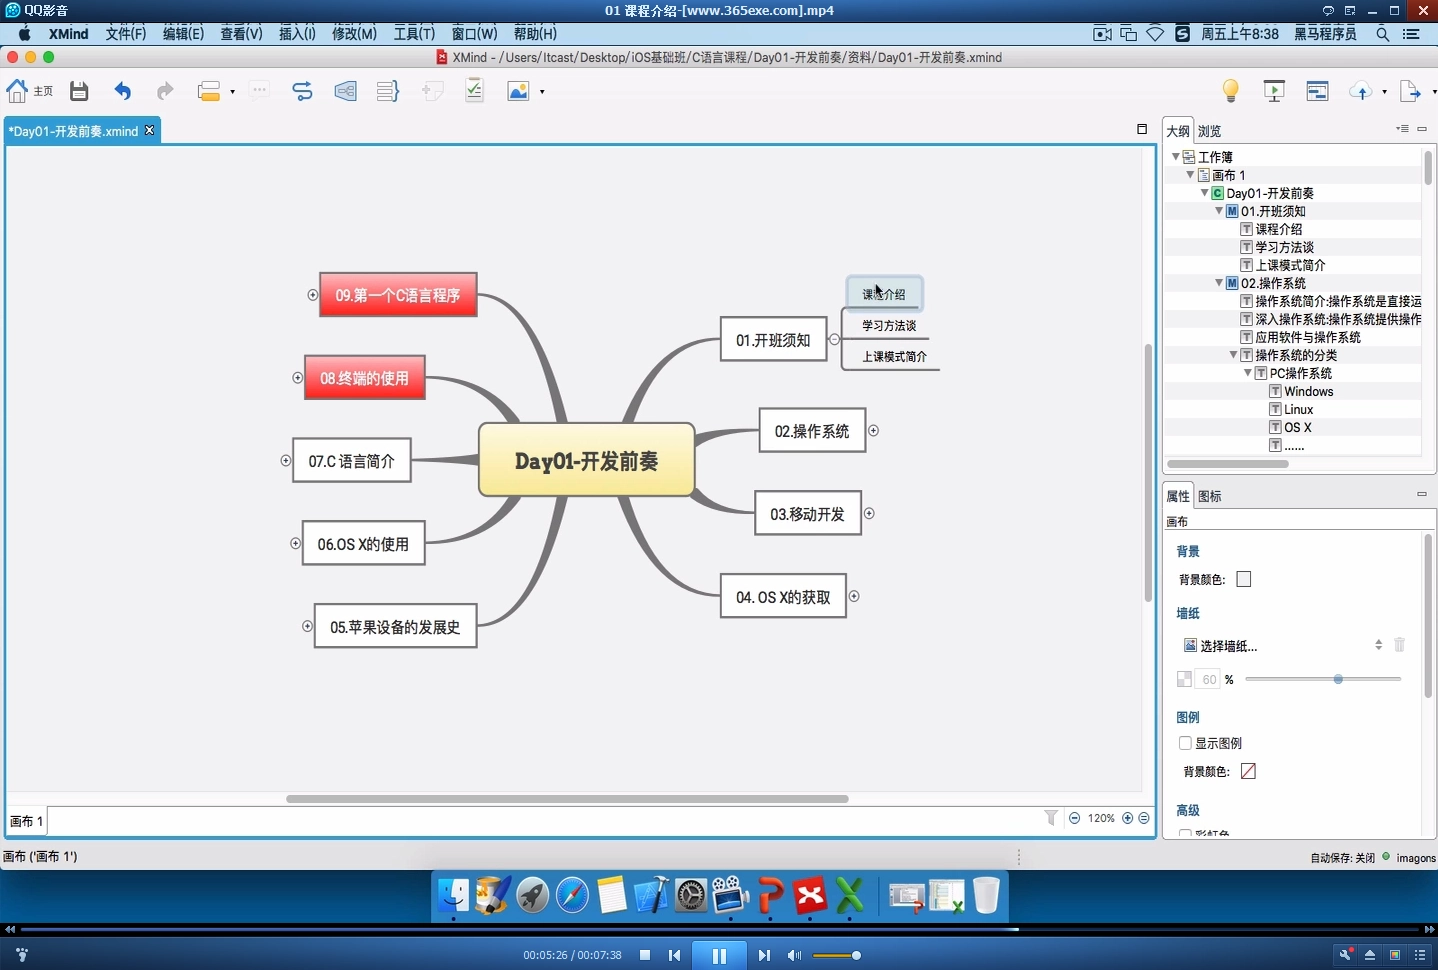Switch to the 图标 tab
The height and width of the screenshot is (970, 1438).
1210,496
